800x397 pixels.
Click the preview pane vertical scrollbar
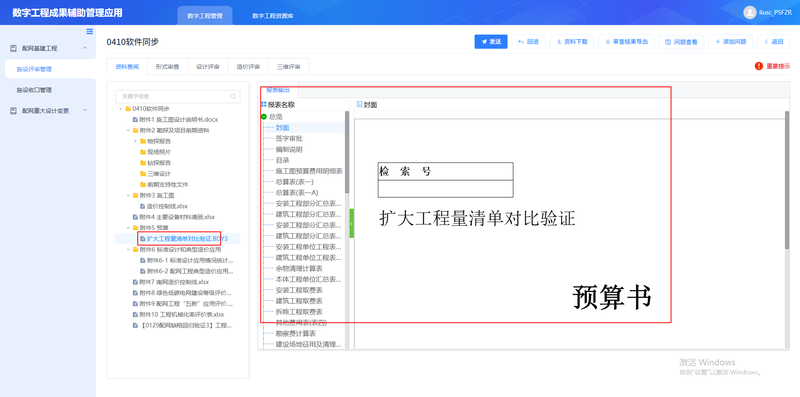point(786,179)
